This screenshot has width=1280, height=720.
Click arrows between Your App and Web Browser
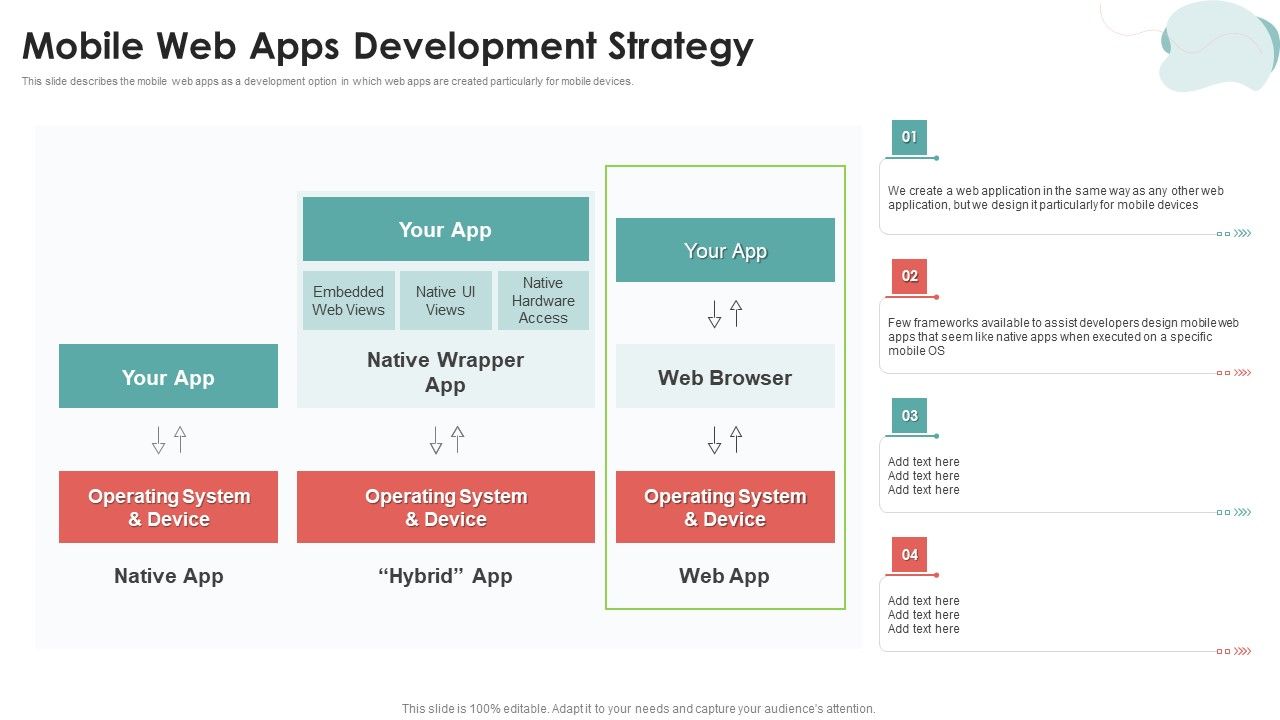pos(725,314)
